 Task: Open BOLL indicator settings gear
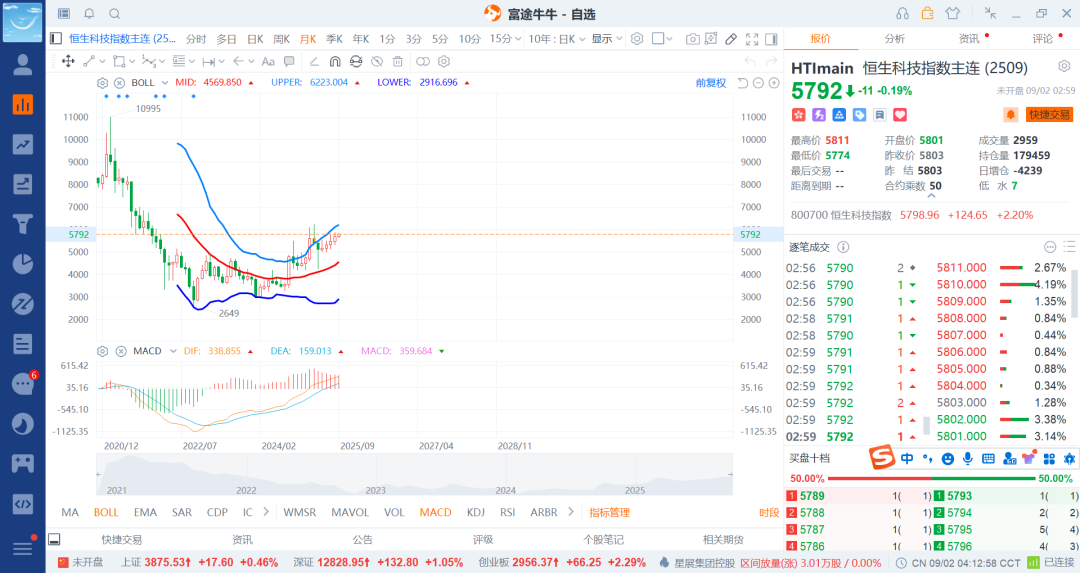[103, 83]
